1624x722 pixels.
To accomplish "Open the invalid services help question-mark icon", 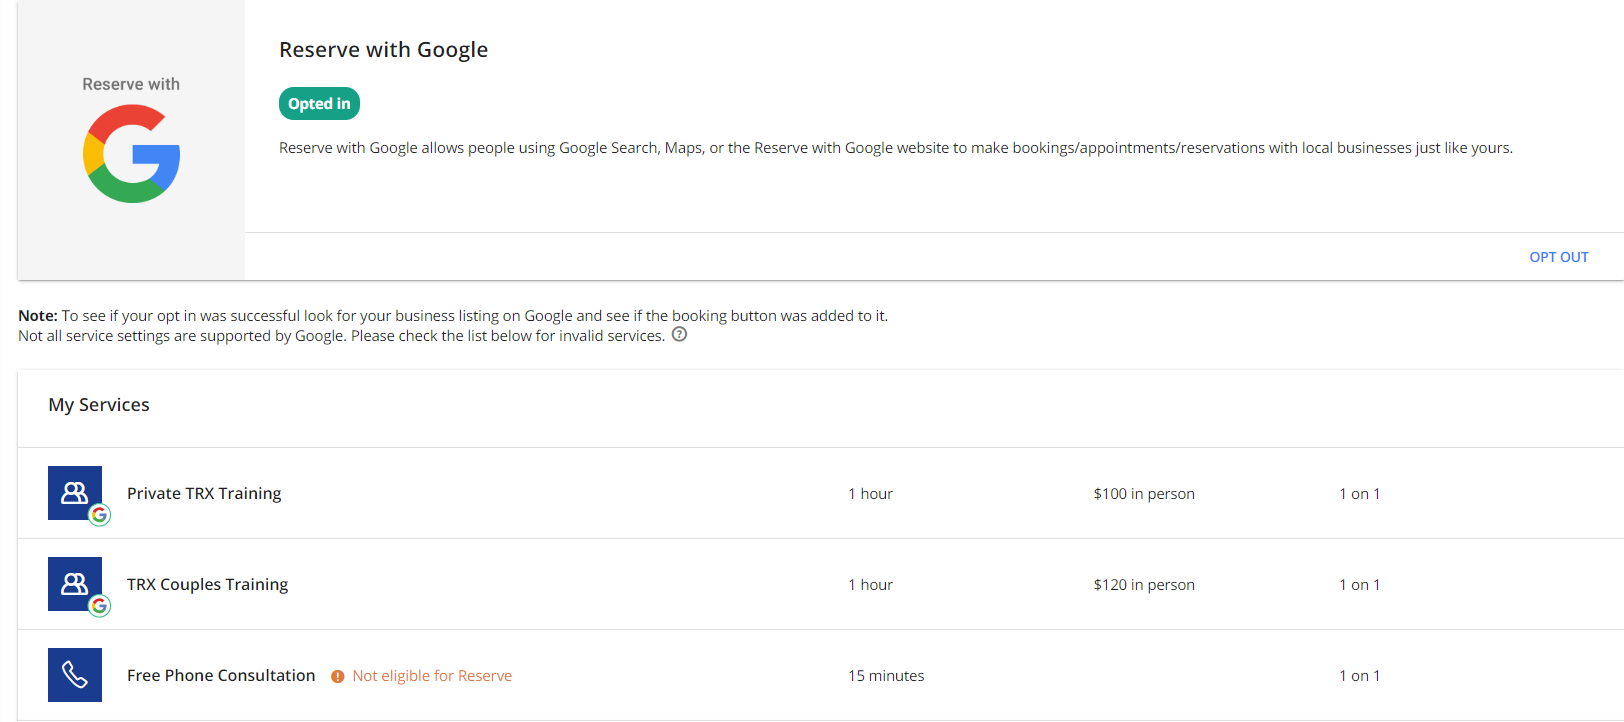I will click(679, 335).
